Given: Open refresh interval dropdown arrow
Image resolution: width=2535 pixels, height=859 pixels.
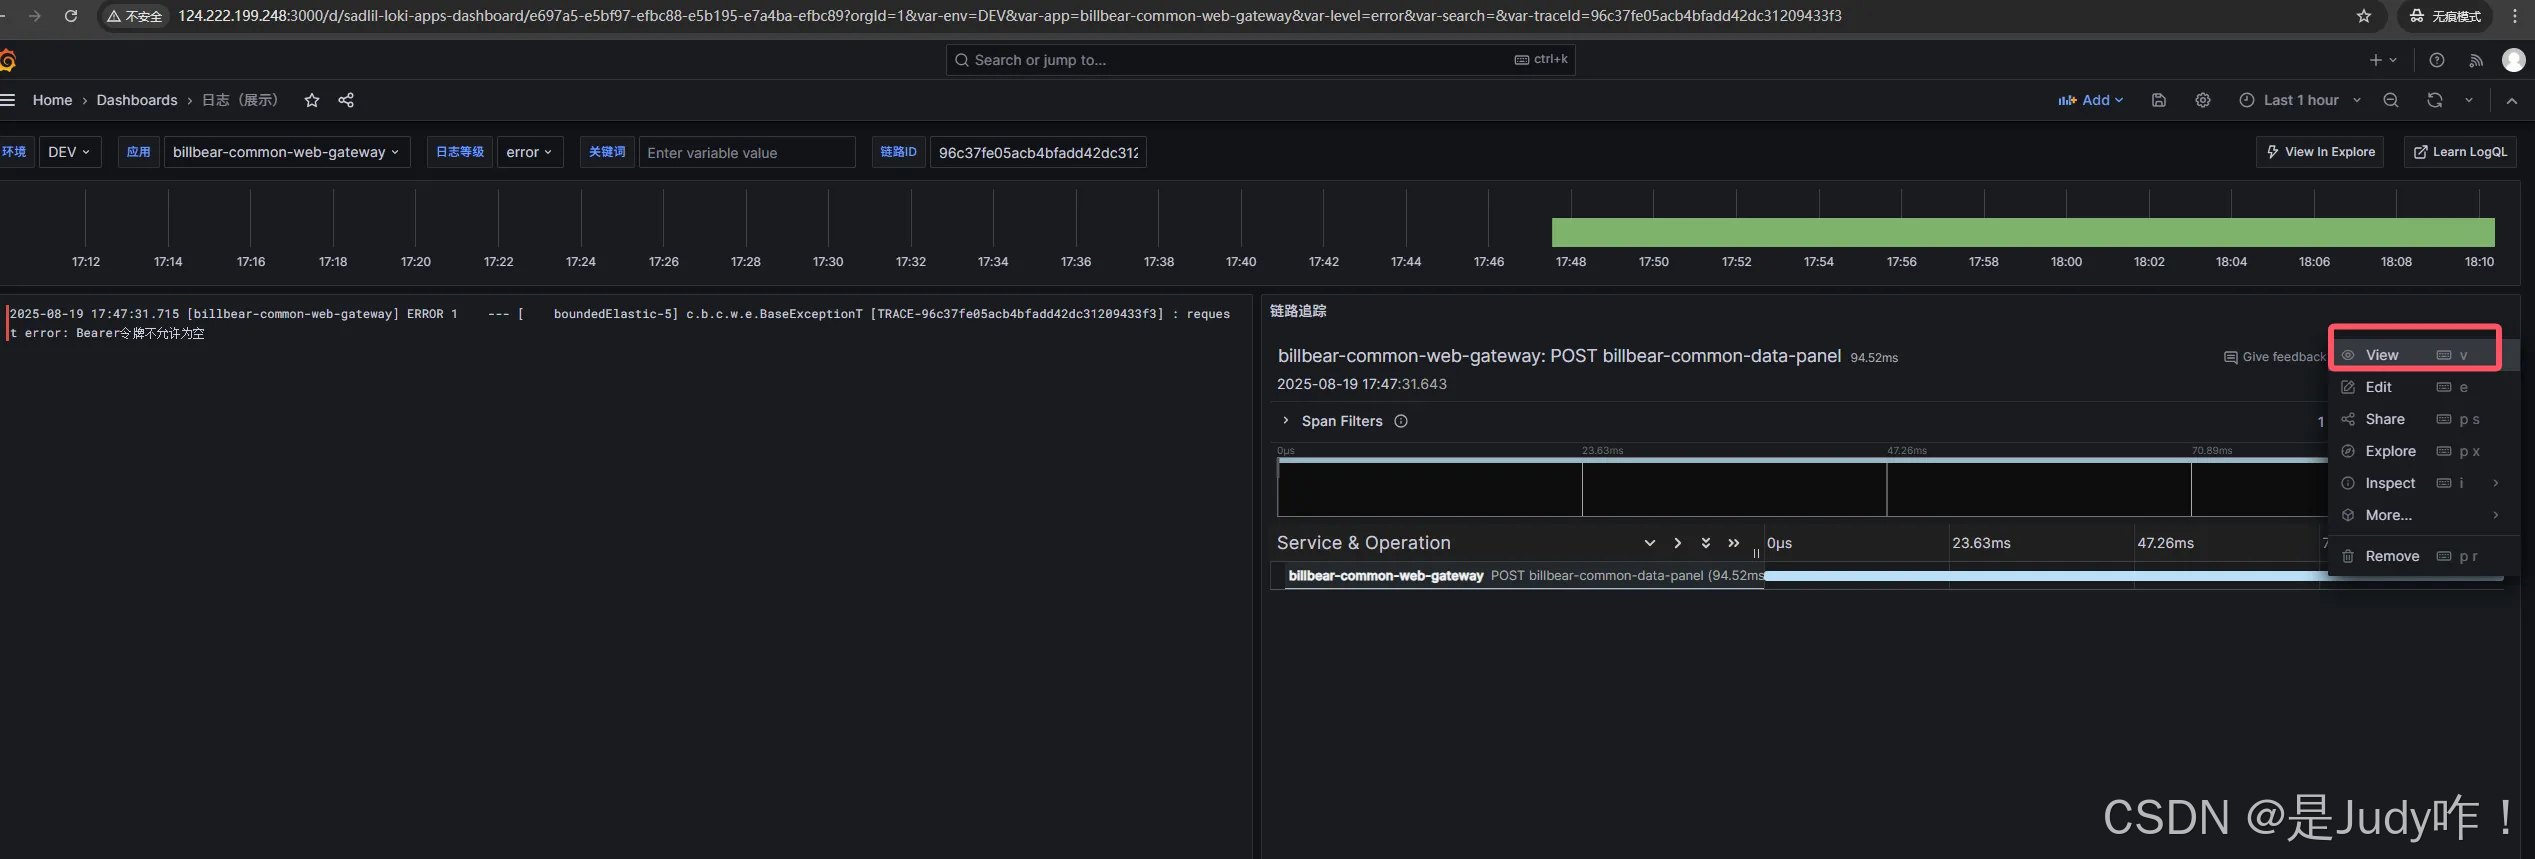Looking at the screenshot, I should coord(2469,100).
